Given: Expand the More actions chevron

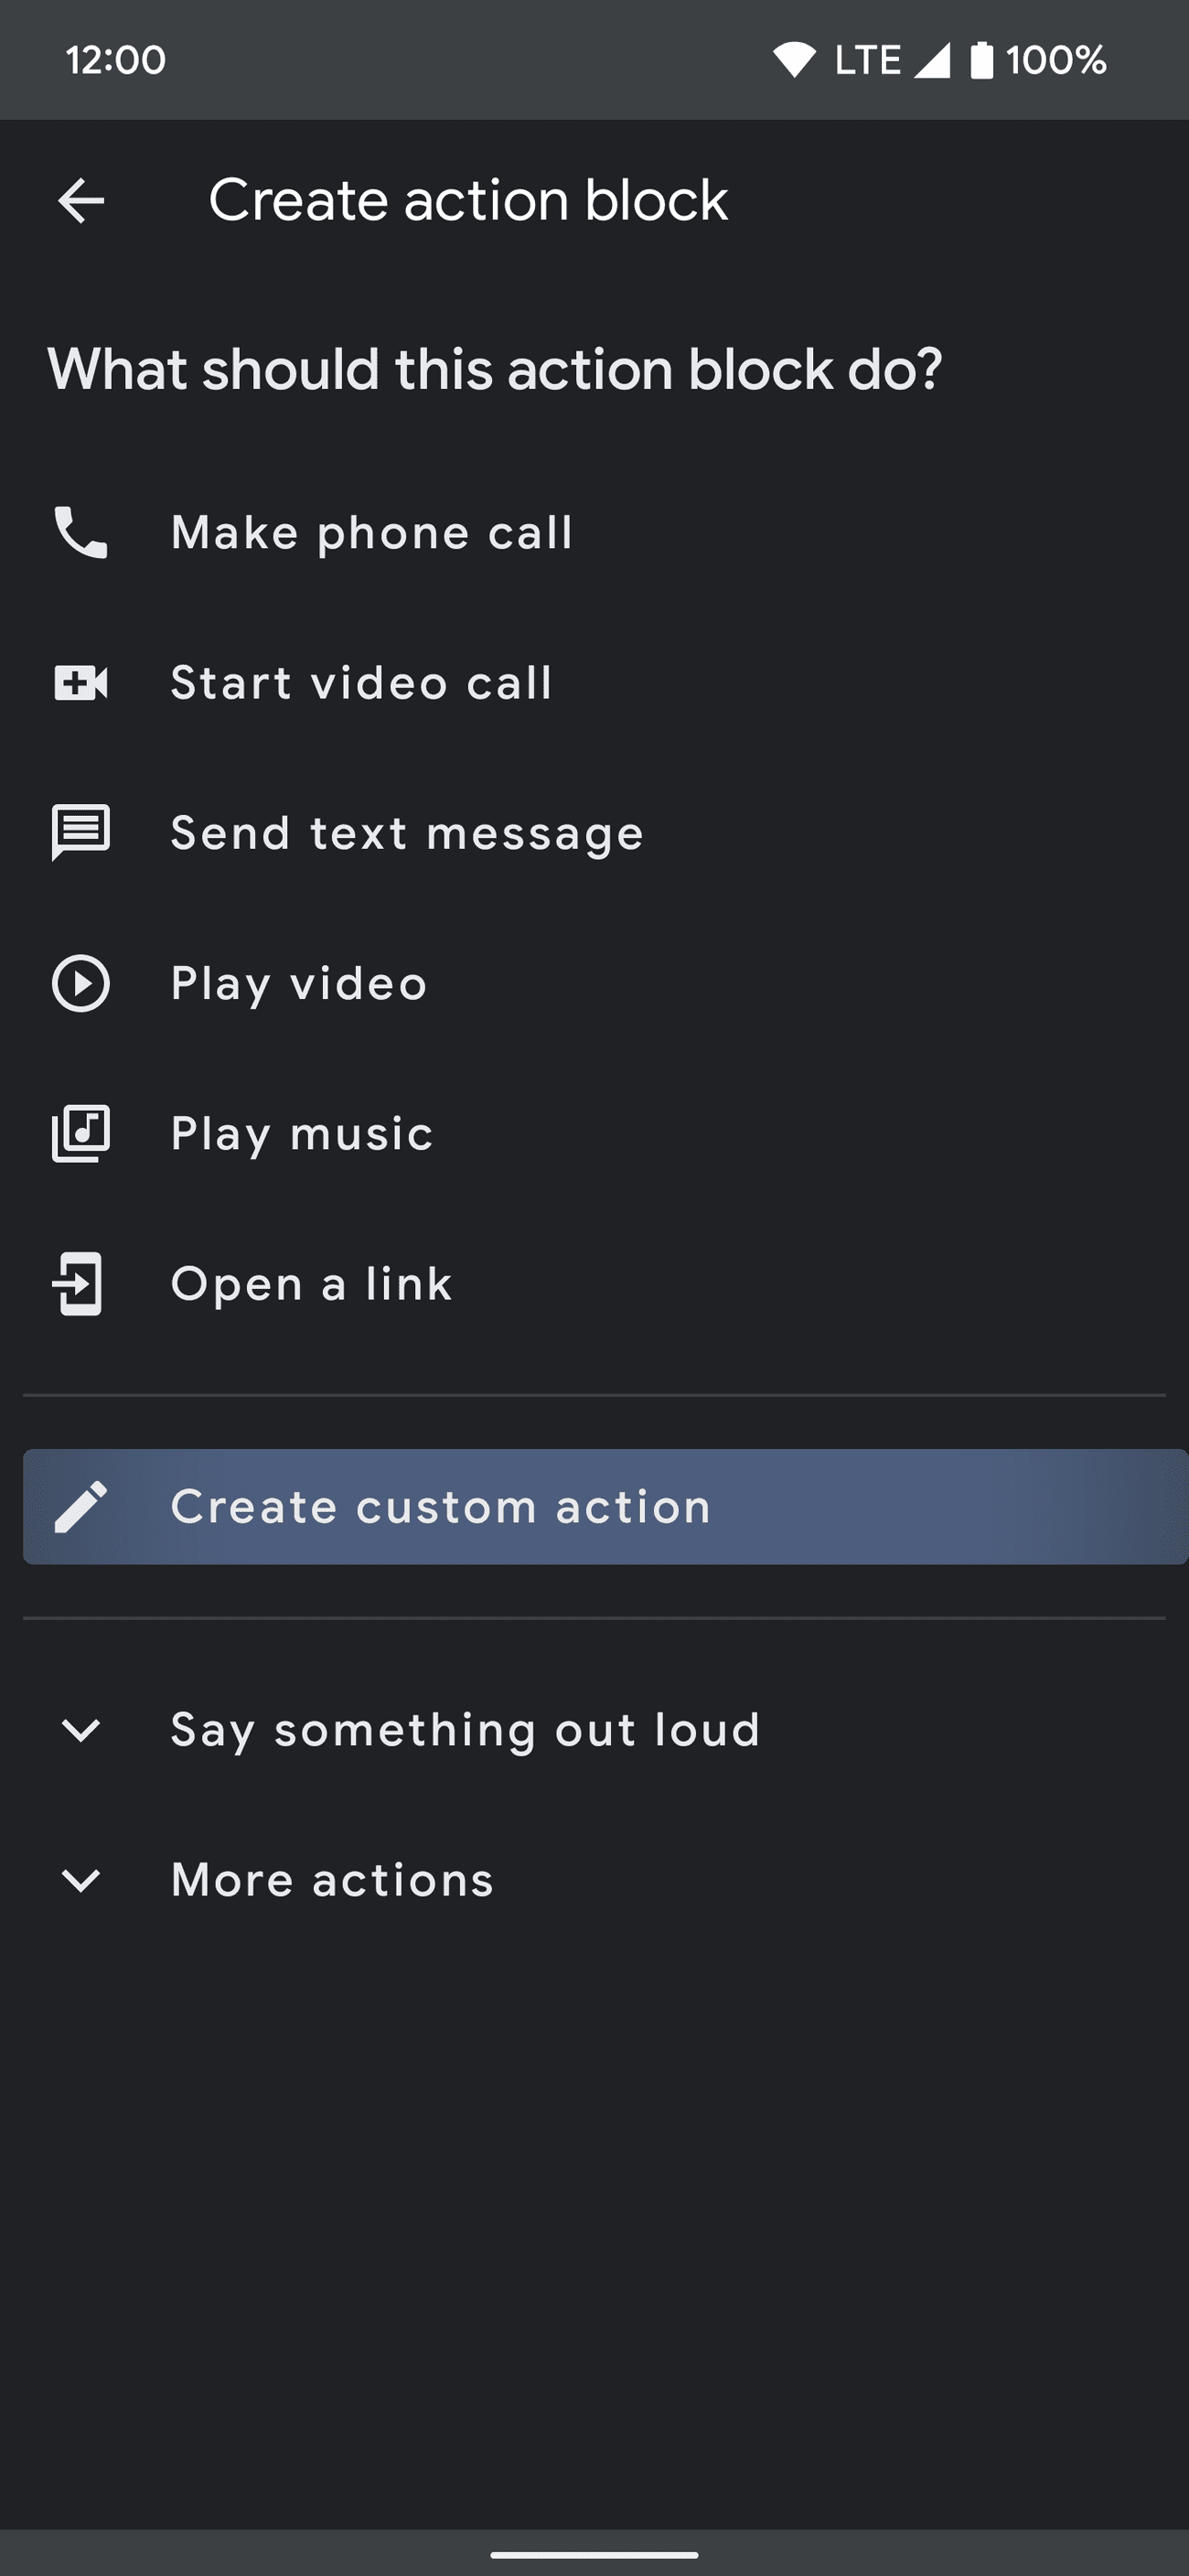Looking at the screenshot, I should click(81, 1880).
